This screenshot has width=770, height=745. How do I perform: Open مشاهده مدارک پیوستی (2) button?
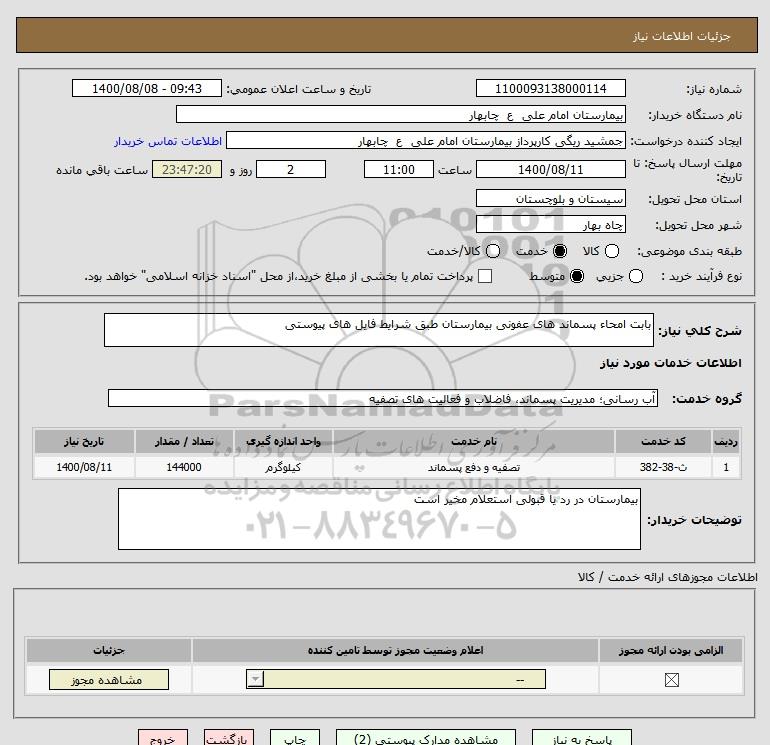point(426,738)
